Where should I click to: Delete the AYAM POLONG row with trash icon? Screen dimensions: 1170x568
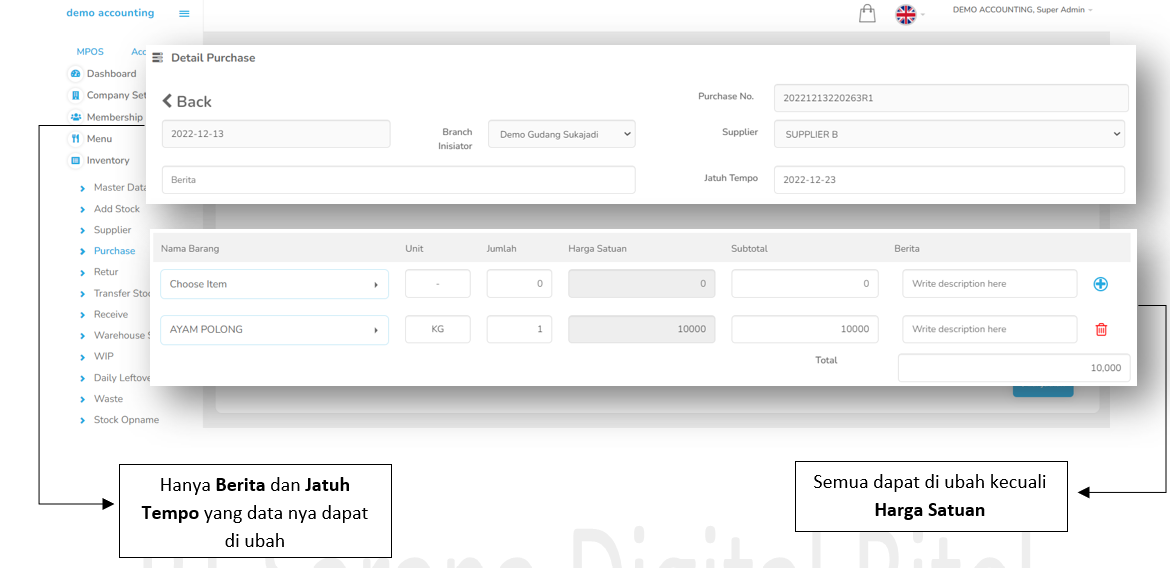tap(1101, 329)
